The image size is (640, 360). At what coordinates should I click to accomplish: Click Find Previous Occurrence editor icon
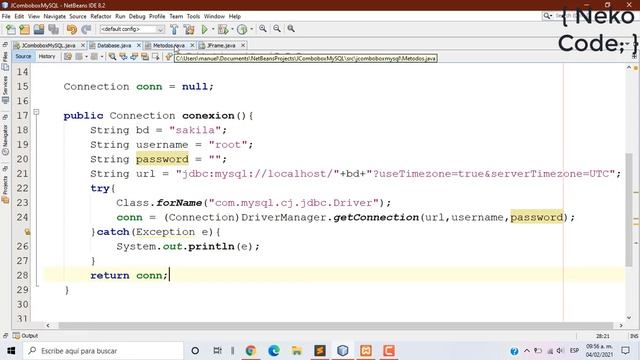[x=123, y=57]
